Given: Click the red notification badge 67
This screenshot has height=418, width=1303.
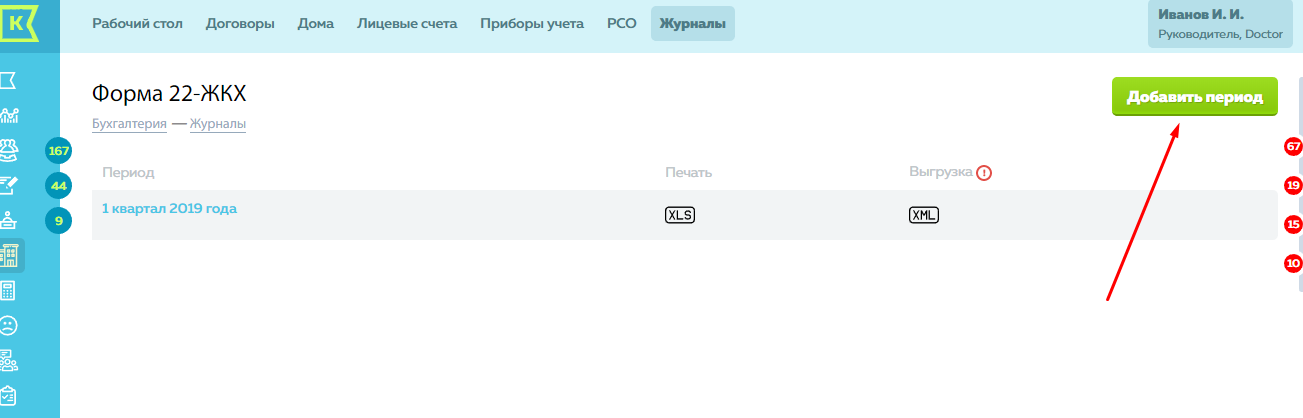Looking at the screenshot, I should coord(1293,146).
